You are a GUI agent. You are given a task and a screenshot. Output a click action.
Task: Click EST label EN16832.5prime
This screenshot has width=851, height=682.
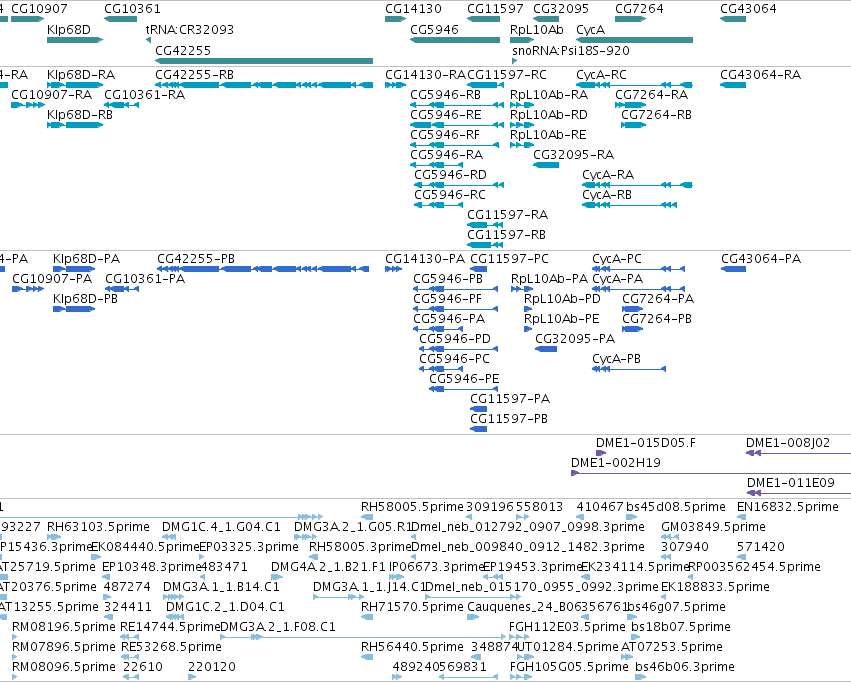coord(788,507)
